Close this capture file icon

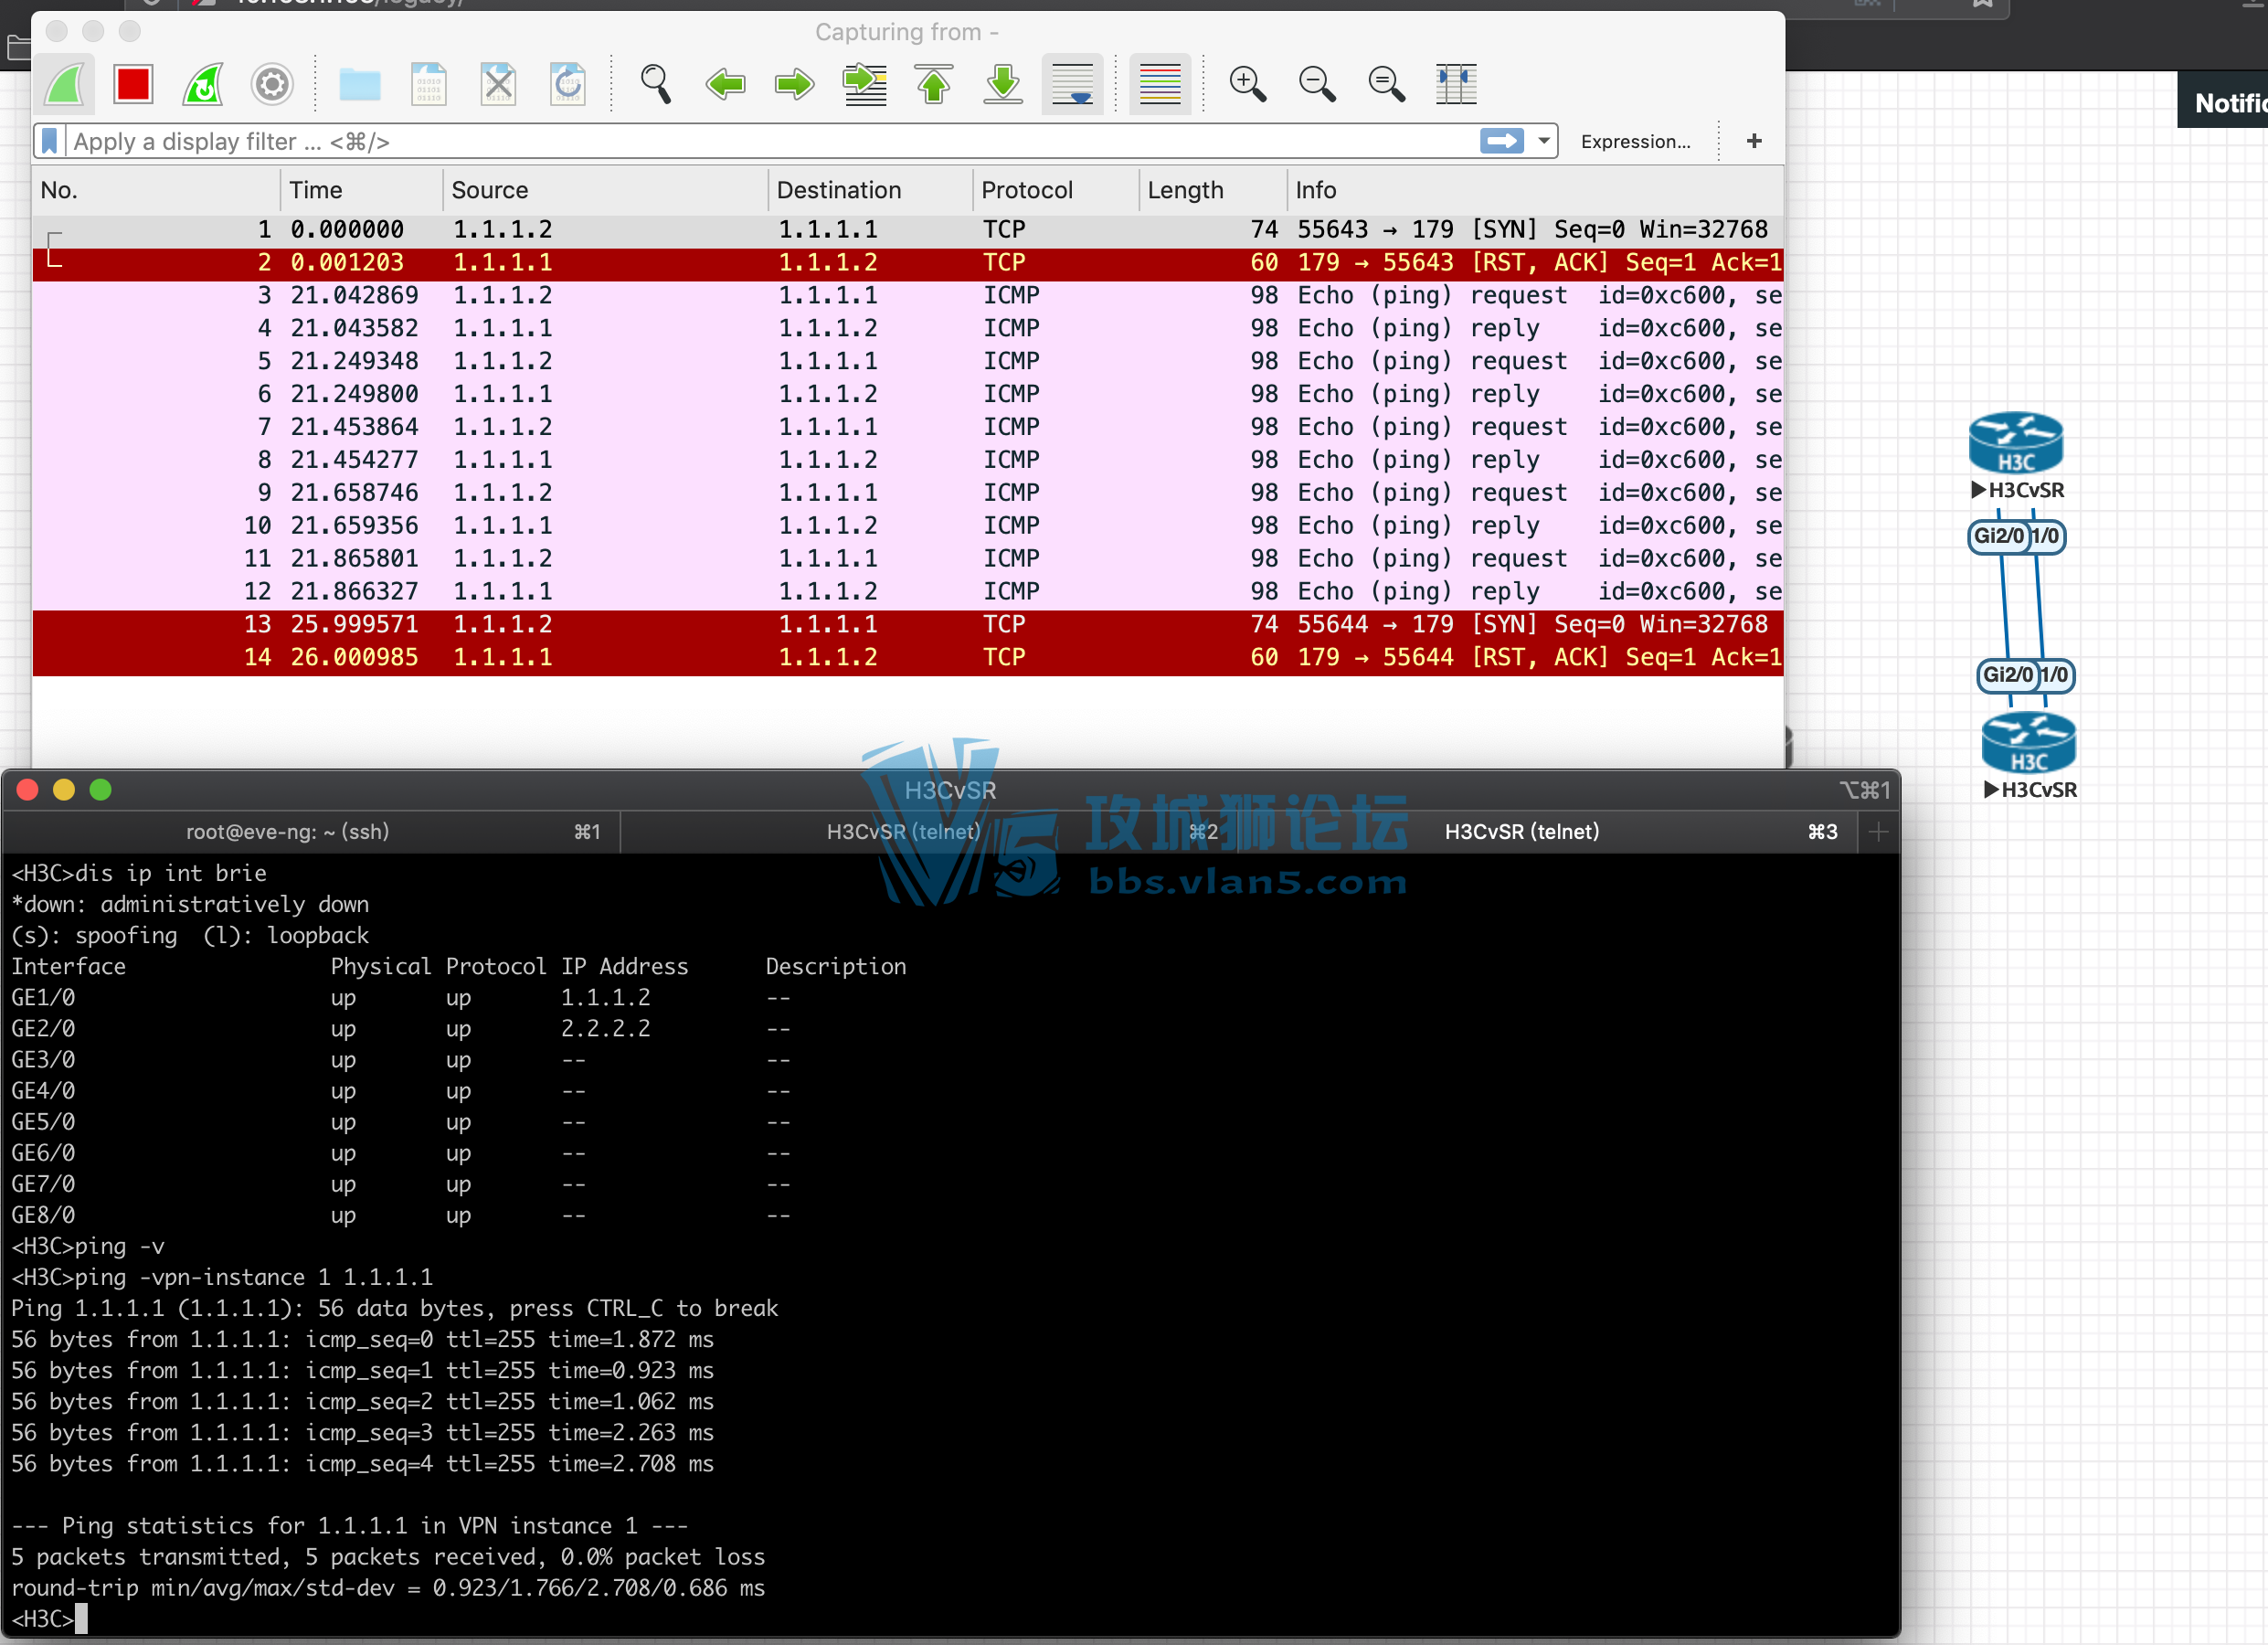[498, 84]
